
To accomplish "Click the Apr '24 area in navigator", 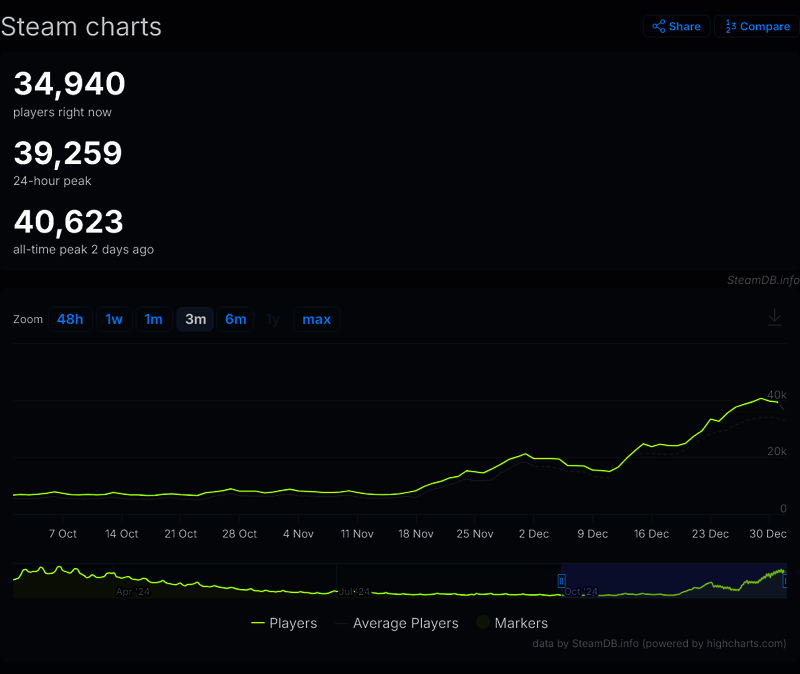I will [131, 592].
